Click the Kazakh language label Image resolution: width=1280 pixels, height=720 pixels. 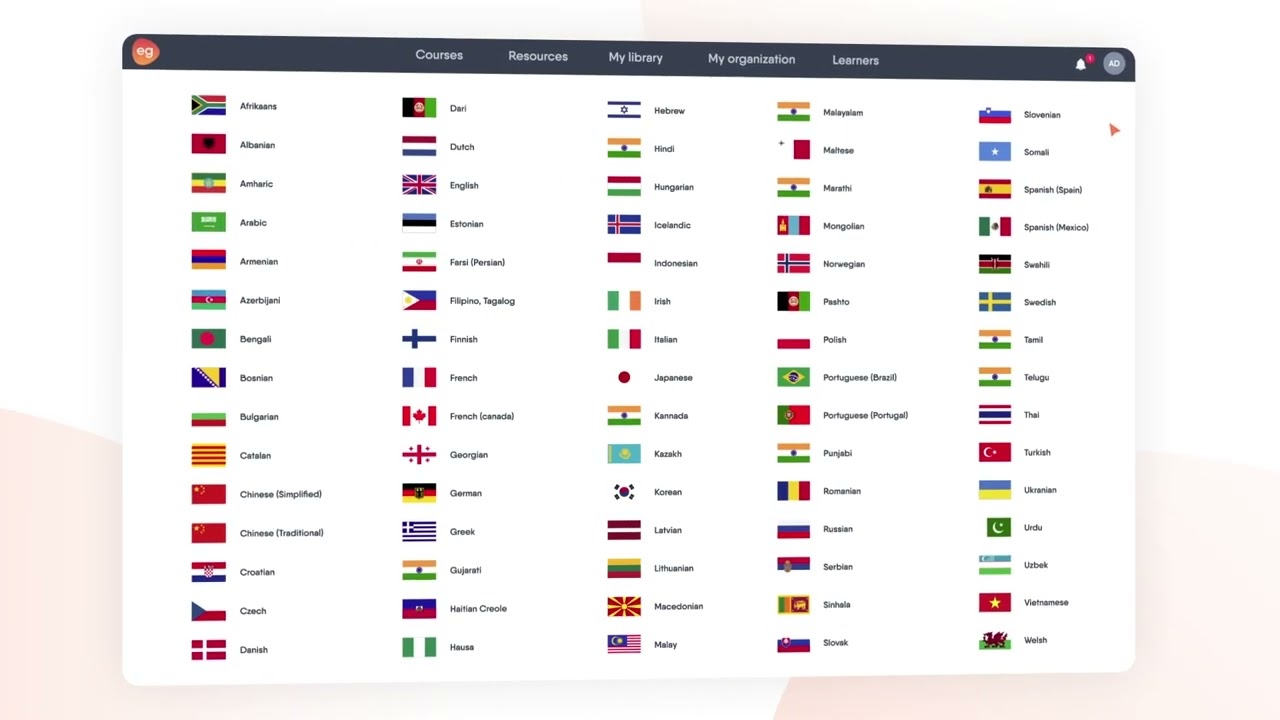point(668,454)
